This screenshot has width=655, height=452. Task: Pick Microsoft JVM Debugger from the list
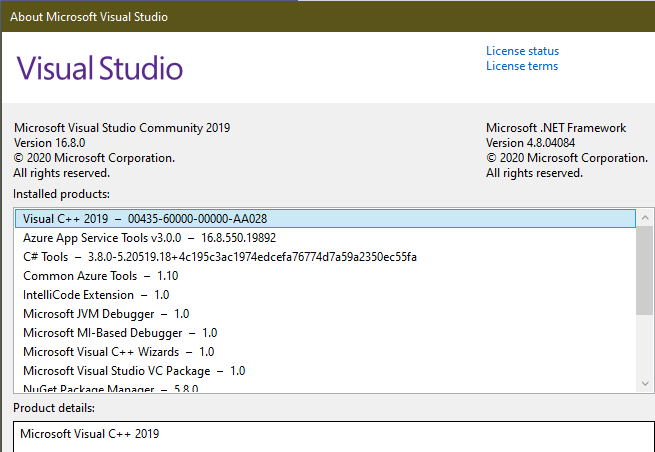[106, 314]
